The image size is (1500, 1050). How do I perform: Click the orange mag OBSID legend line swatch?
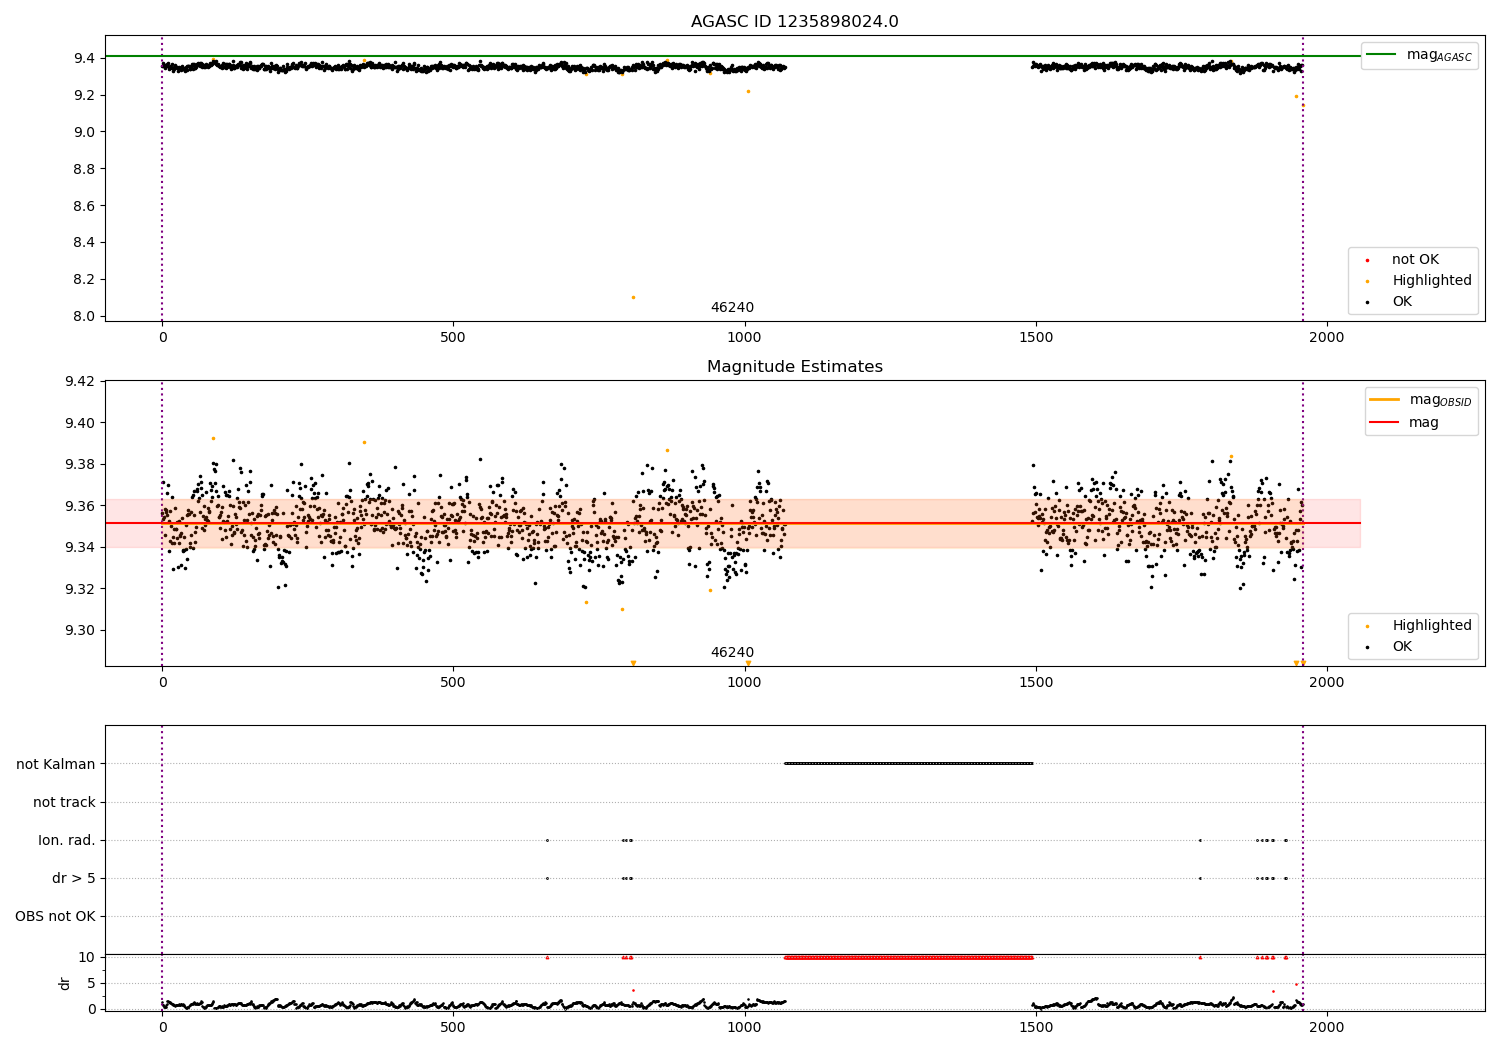(1385, 400)
